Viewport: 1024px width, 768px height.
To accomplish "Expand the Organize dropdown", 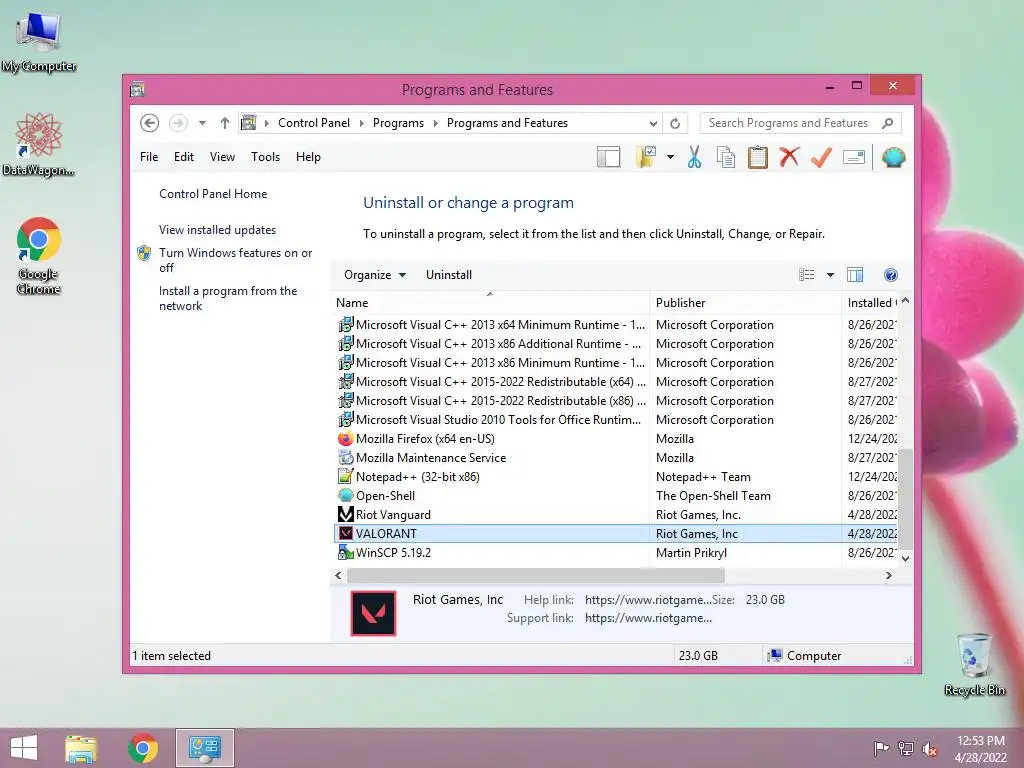I will [375, 275].
